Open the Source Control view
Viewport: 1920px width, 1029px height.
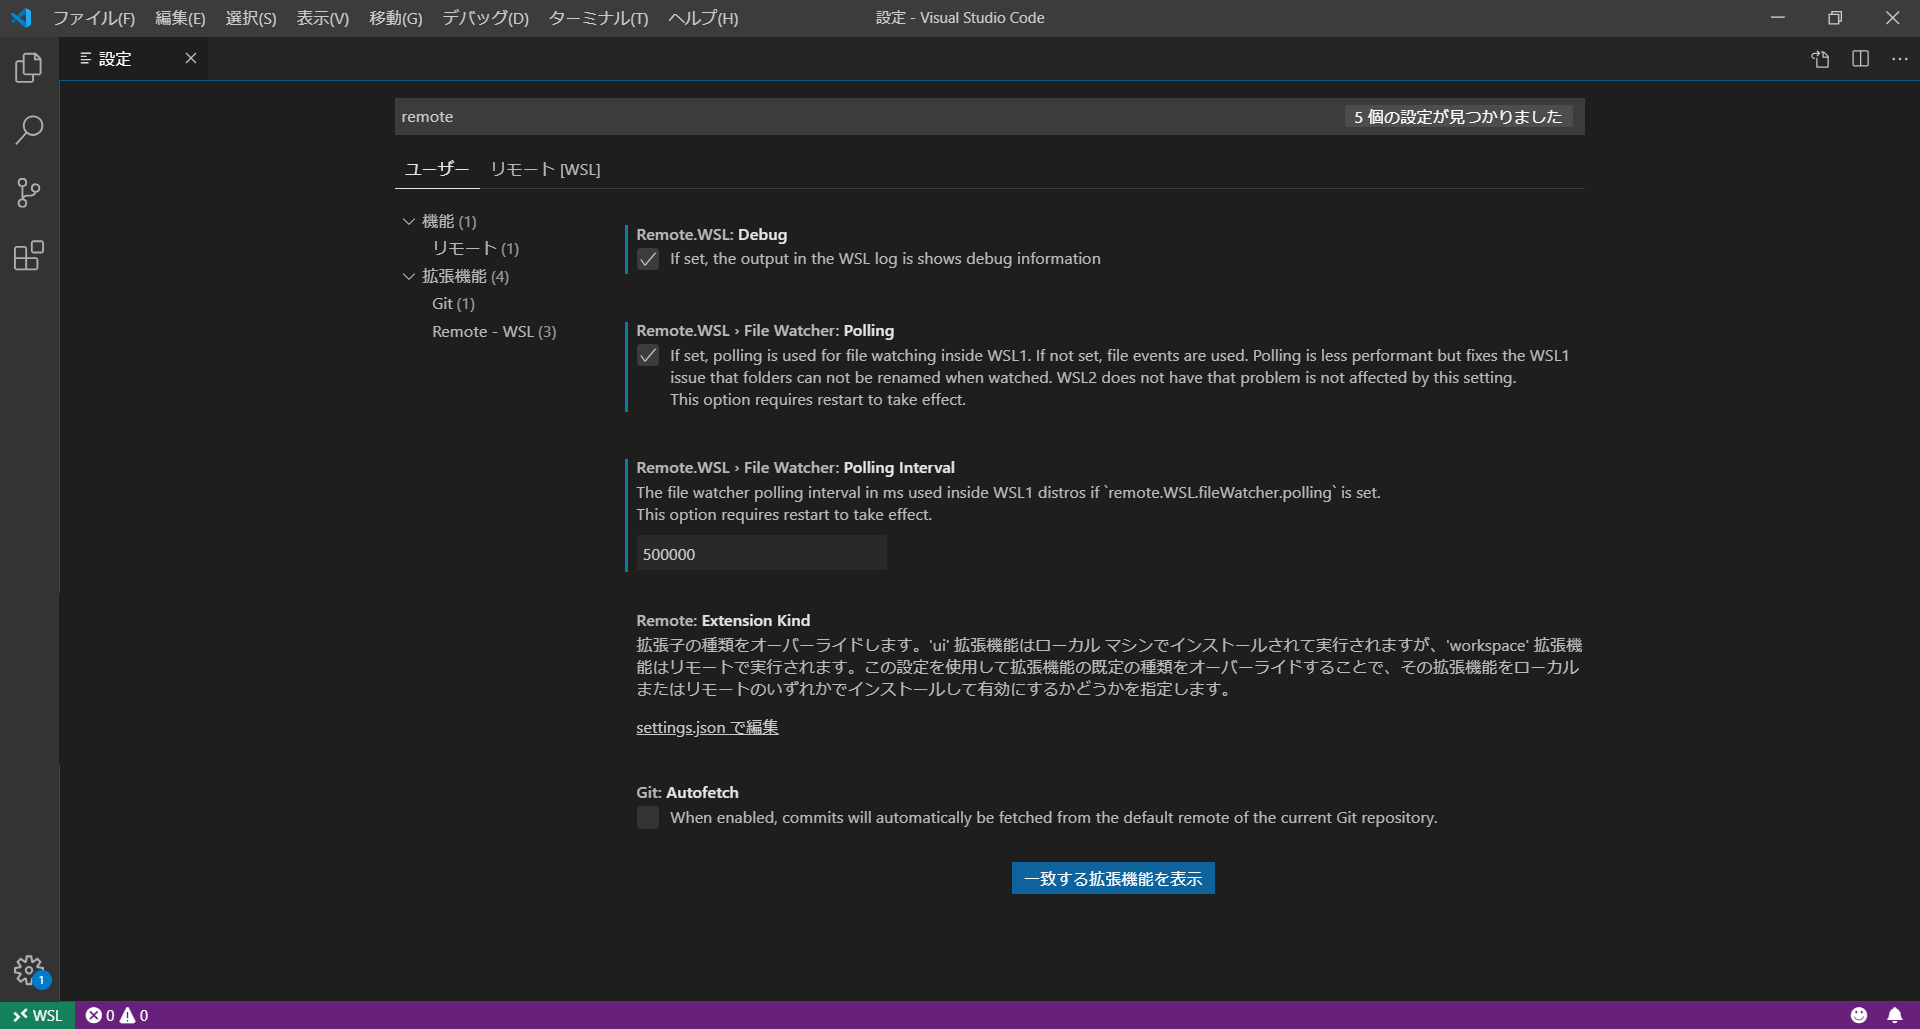pos(28,193)
